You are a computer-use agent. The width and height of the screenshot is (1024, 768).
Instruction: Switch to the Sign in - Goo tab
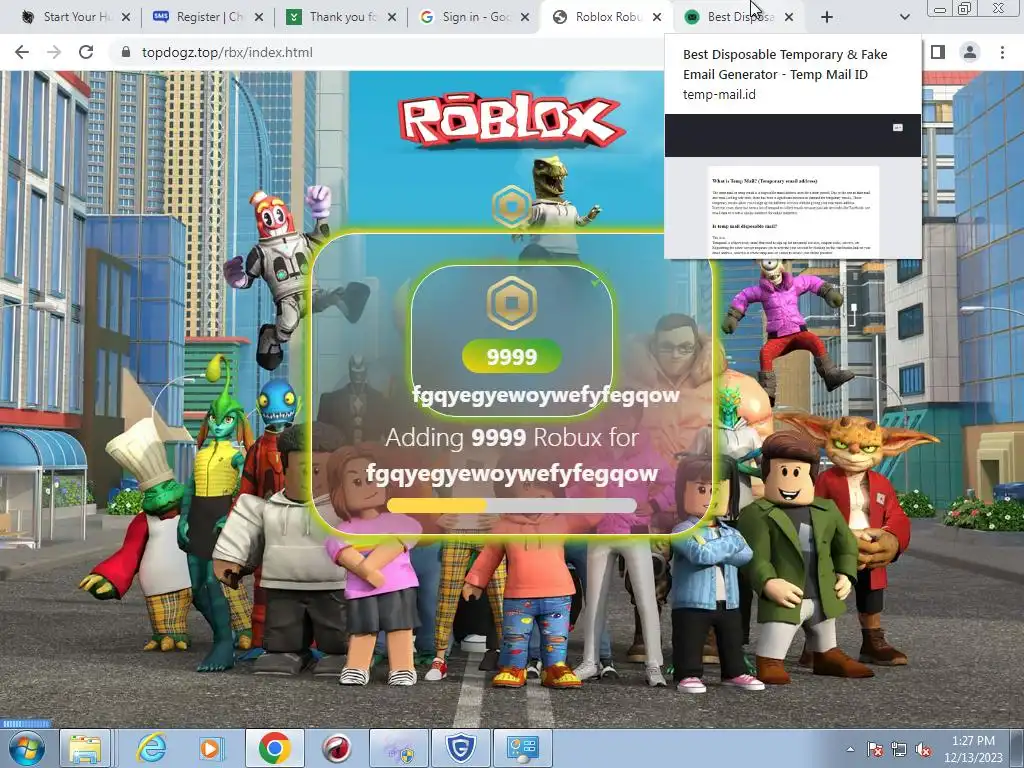click(472, 17)
